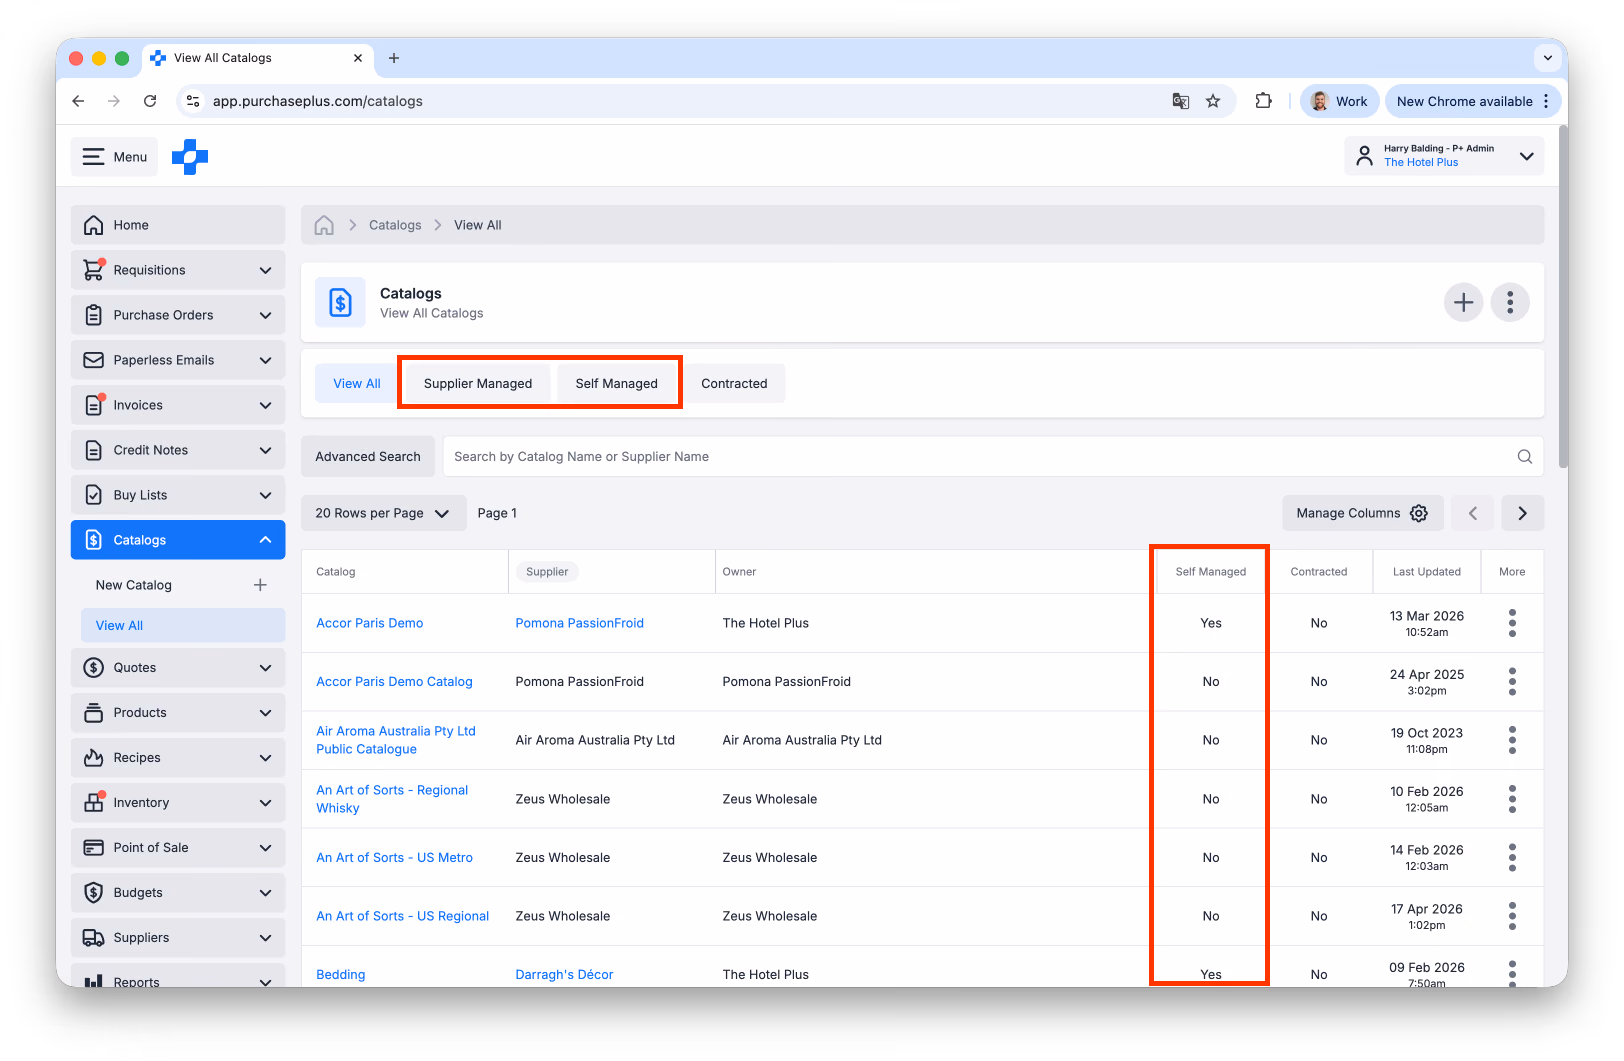Expand the Requisitions sidebar section
The height and width of the screenshot is (1061, 1624).
pyautogui.click(x=178, y=270)
